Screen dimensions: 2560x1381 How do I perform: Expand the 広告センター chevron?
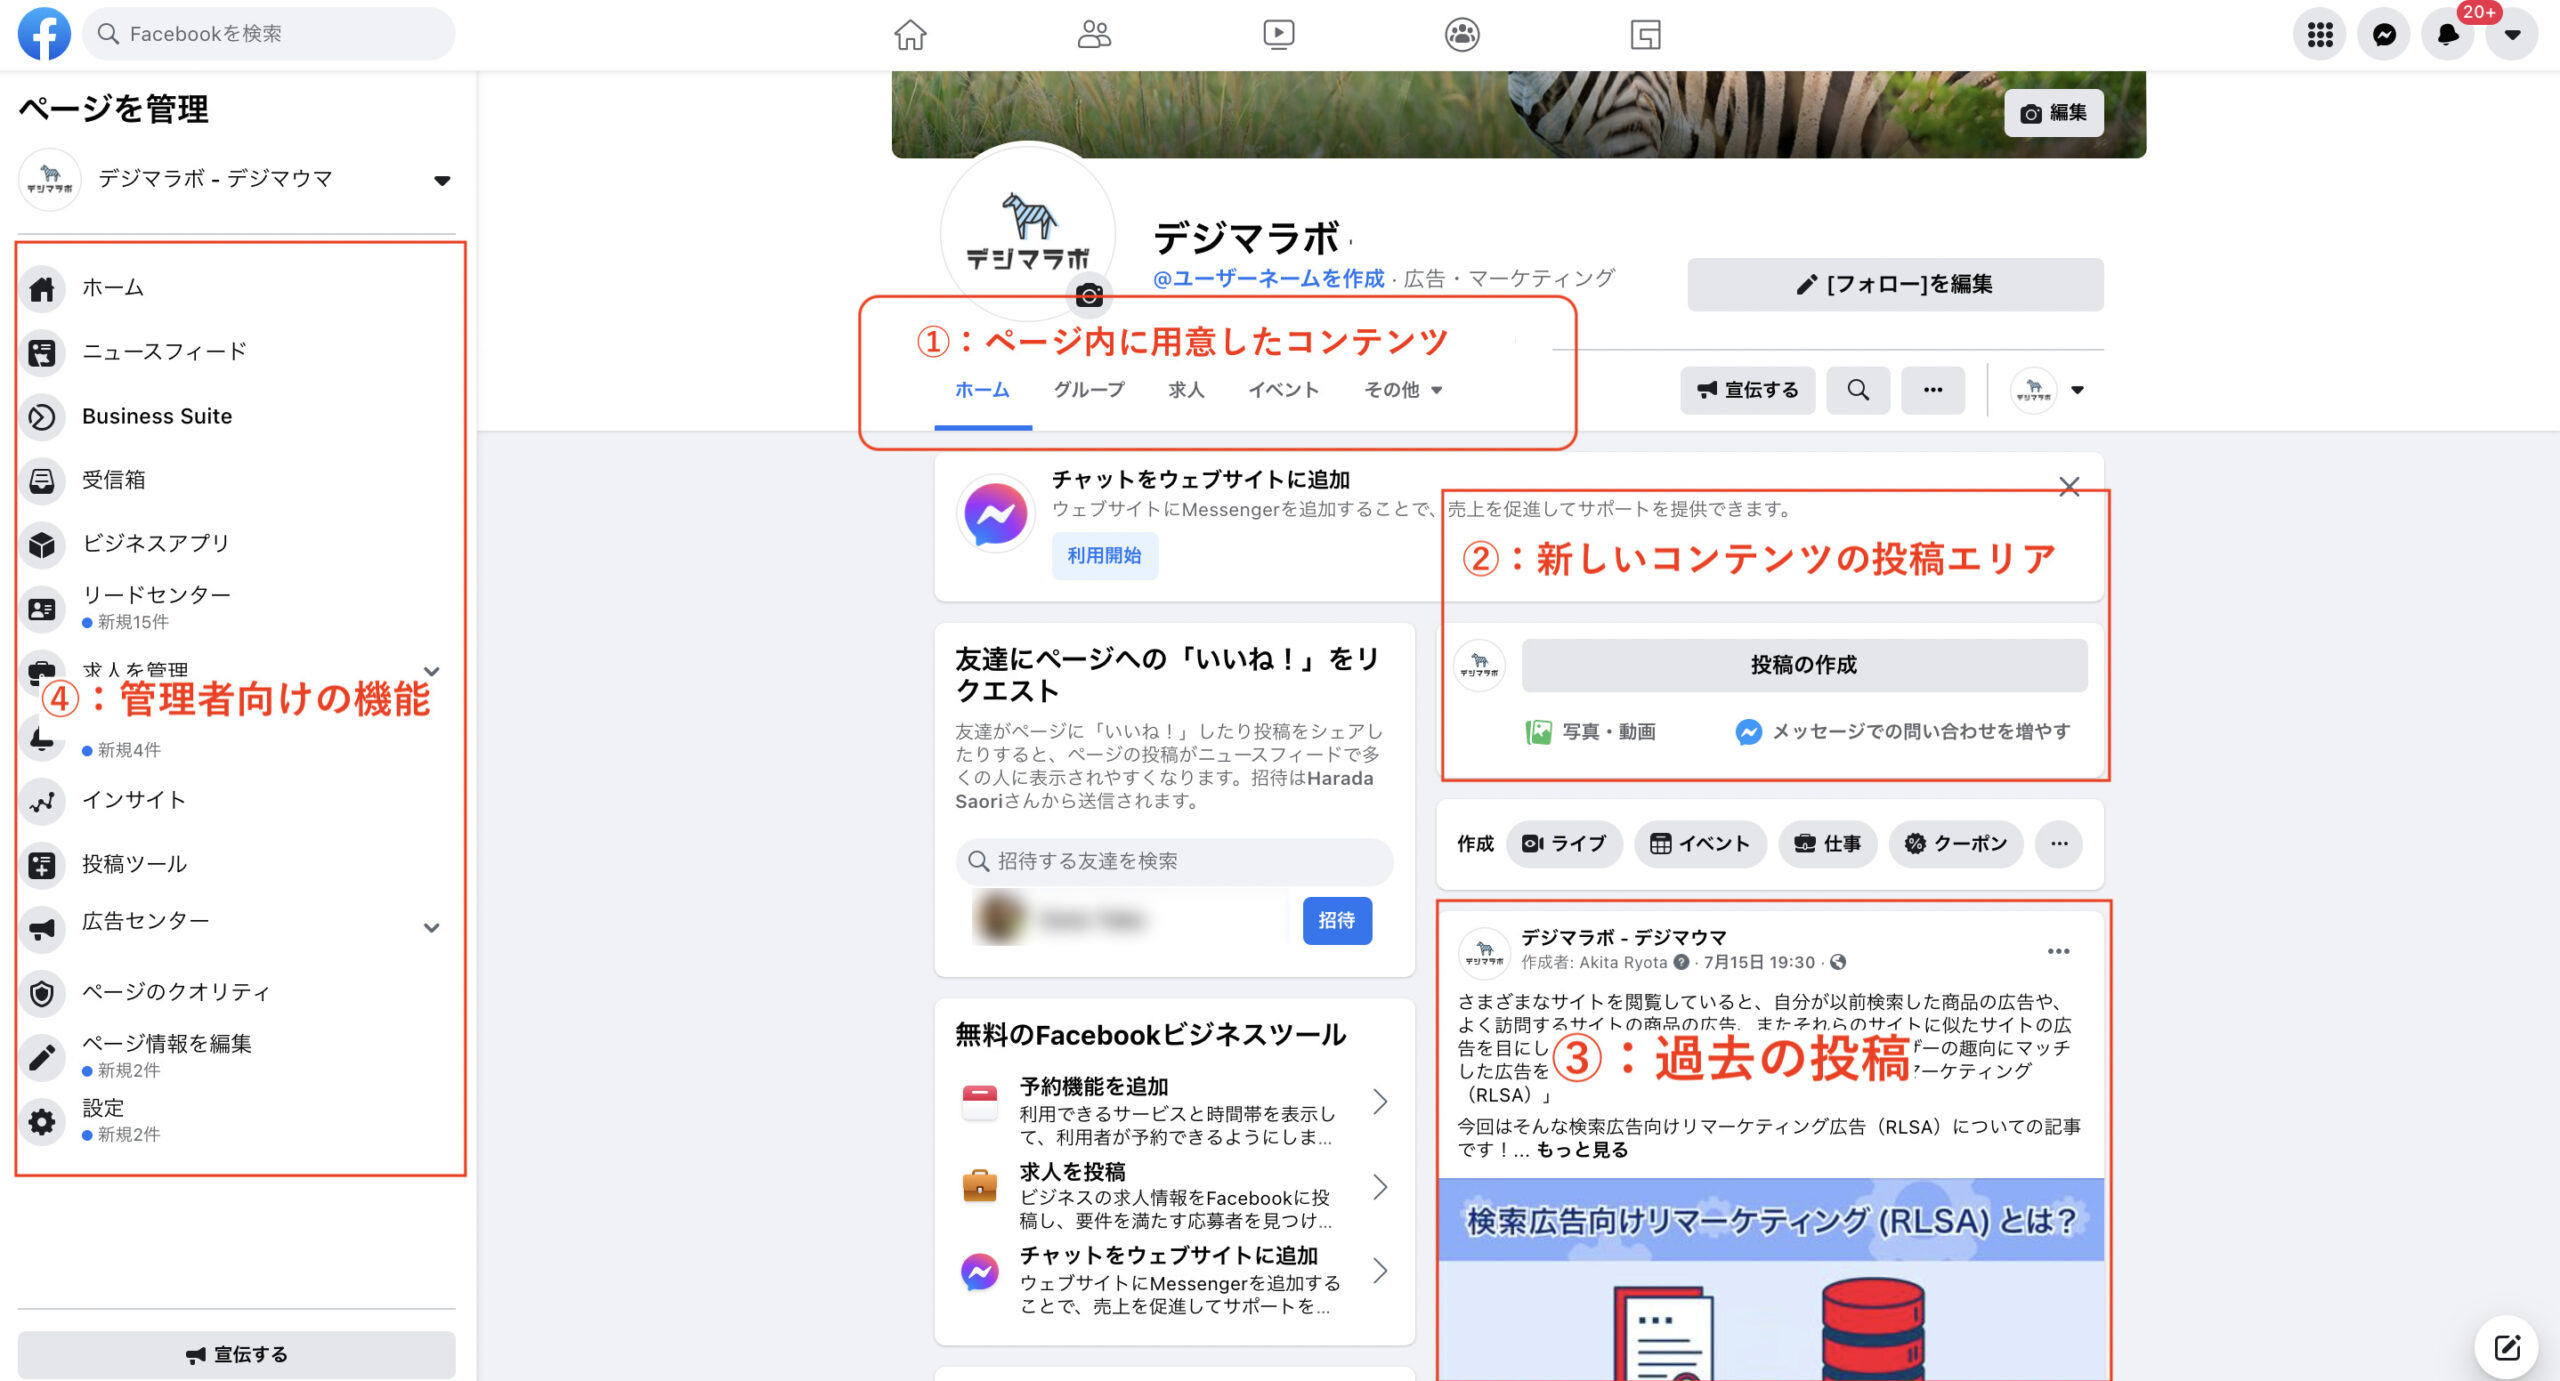click(431, 928)
